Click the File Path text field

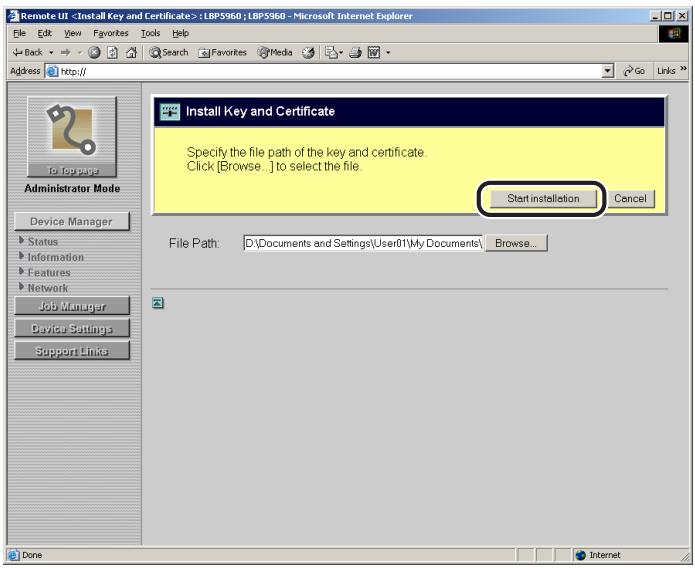point(363,243)
